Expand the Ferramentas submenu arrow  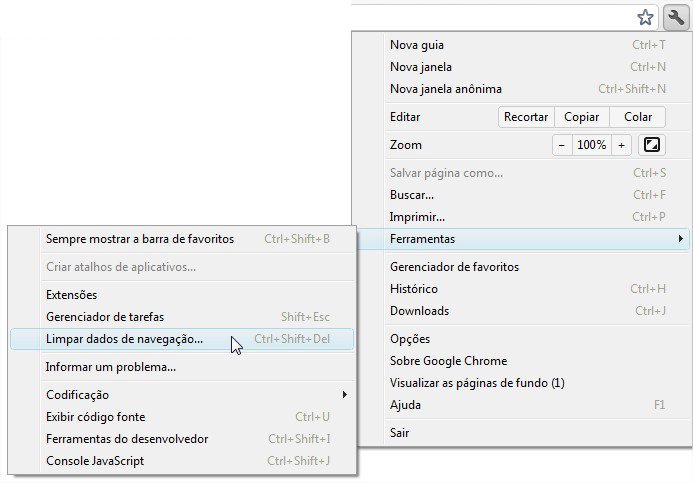click(680, 239)
